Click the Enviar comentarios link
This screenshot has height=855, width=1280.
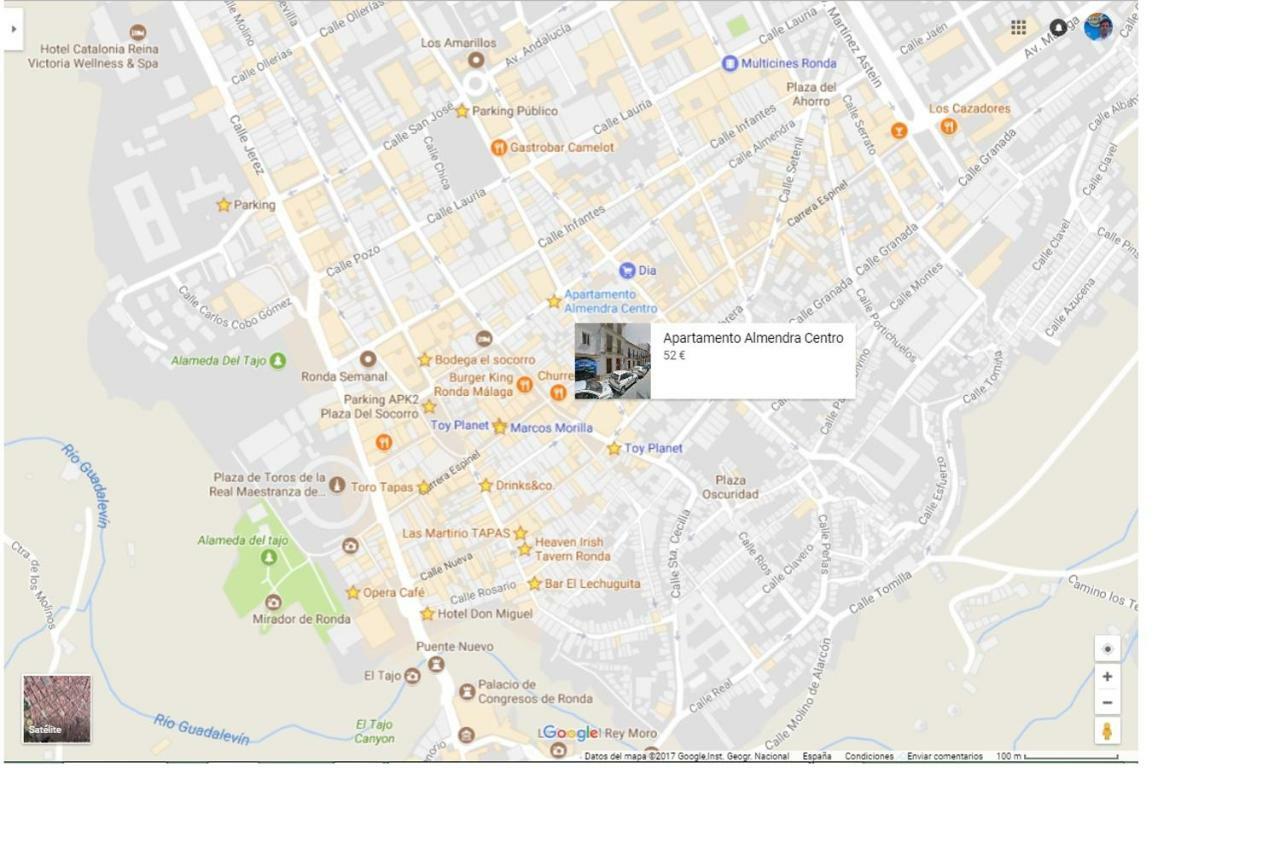tap(945, 756)
